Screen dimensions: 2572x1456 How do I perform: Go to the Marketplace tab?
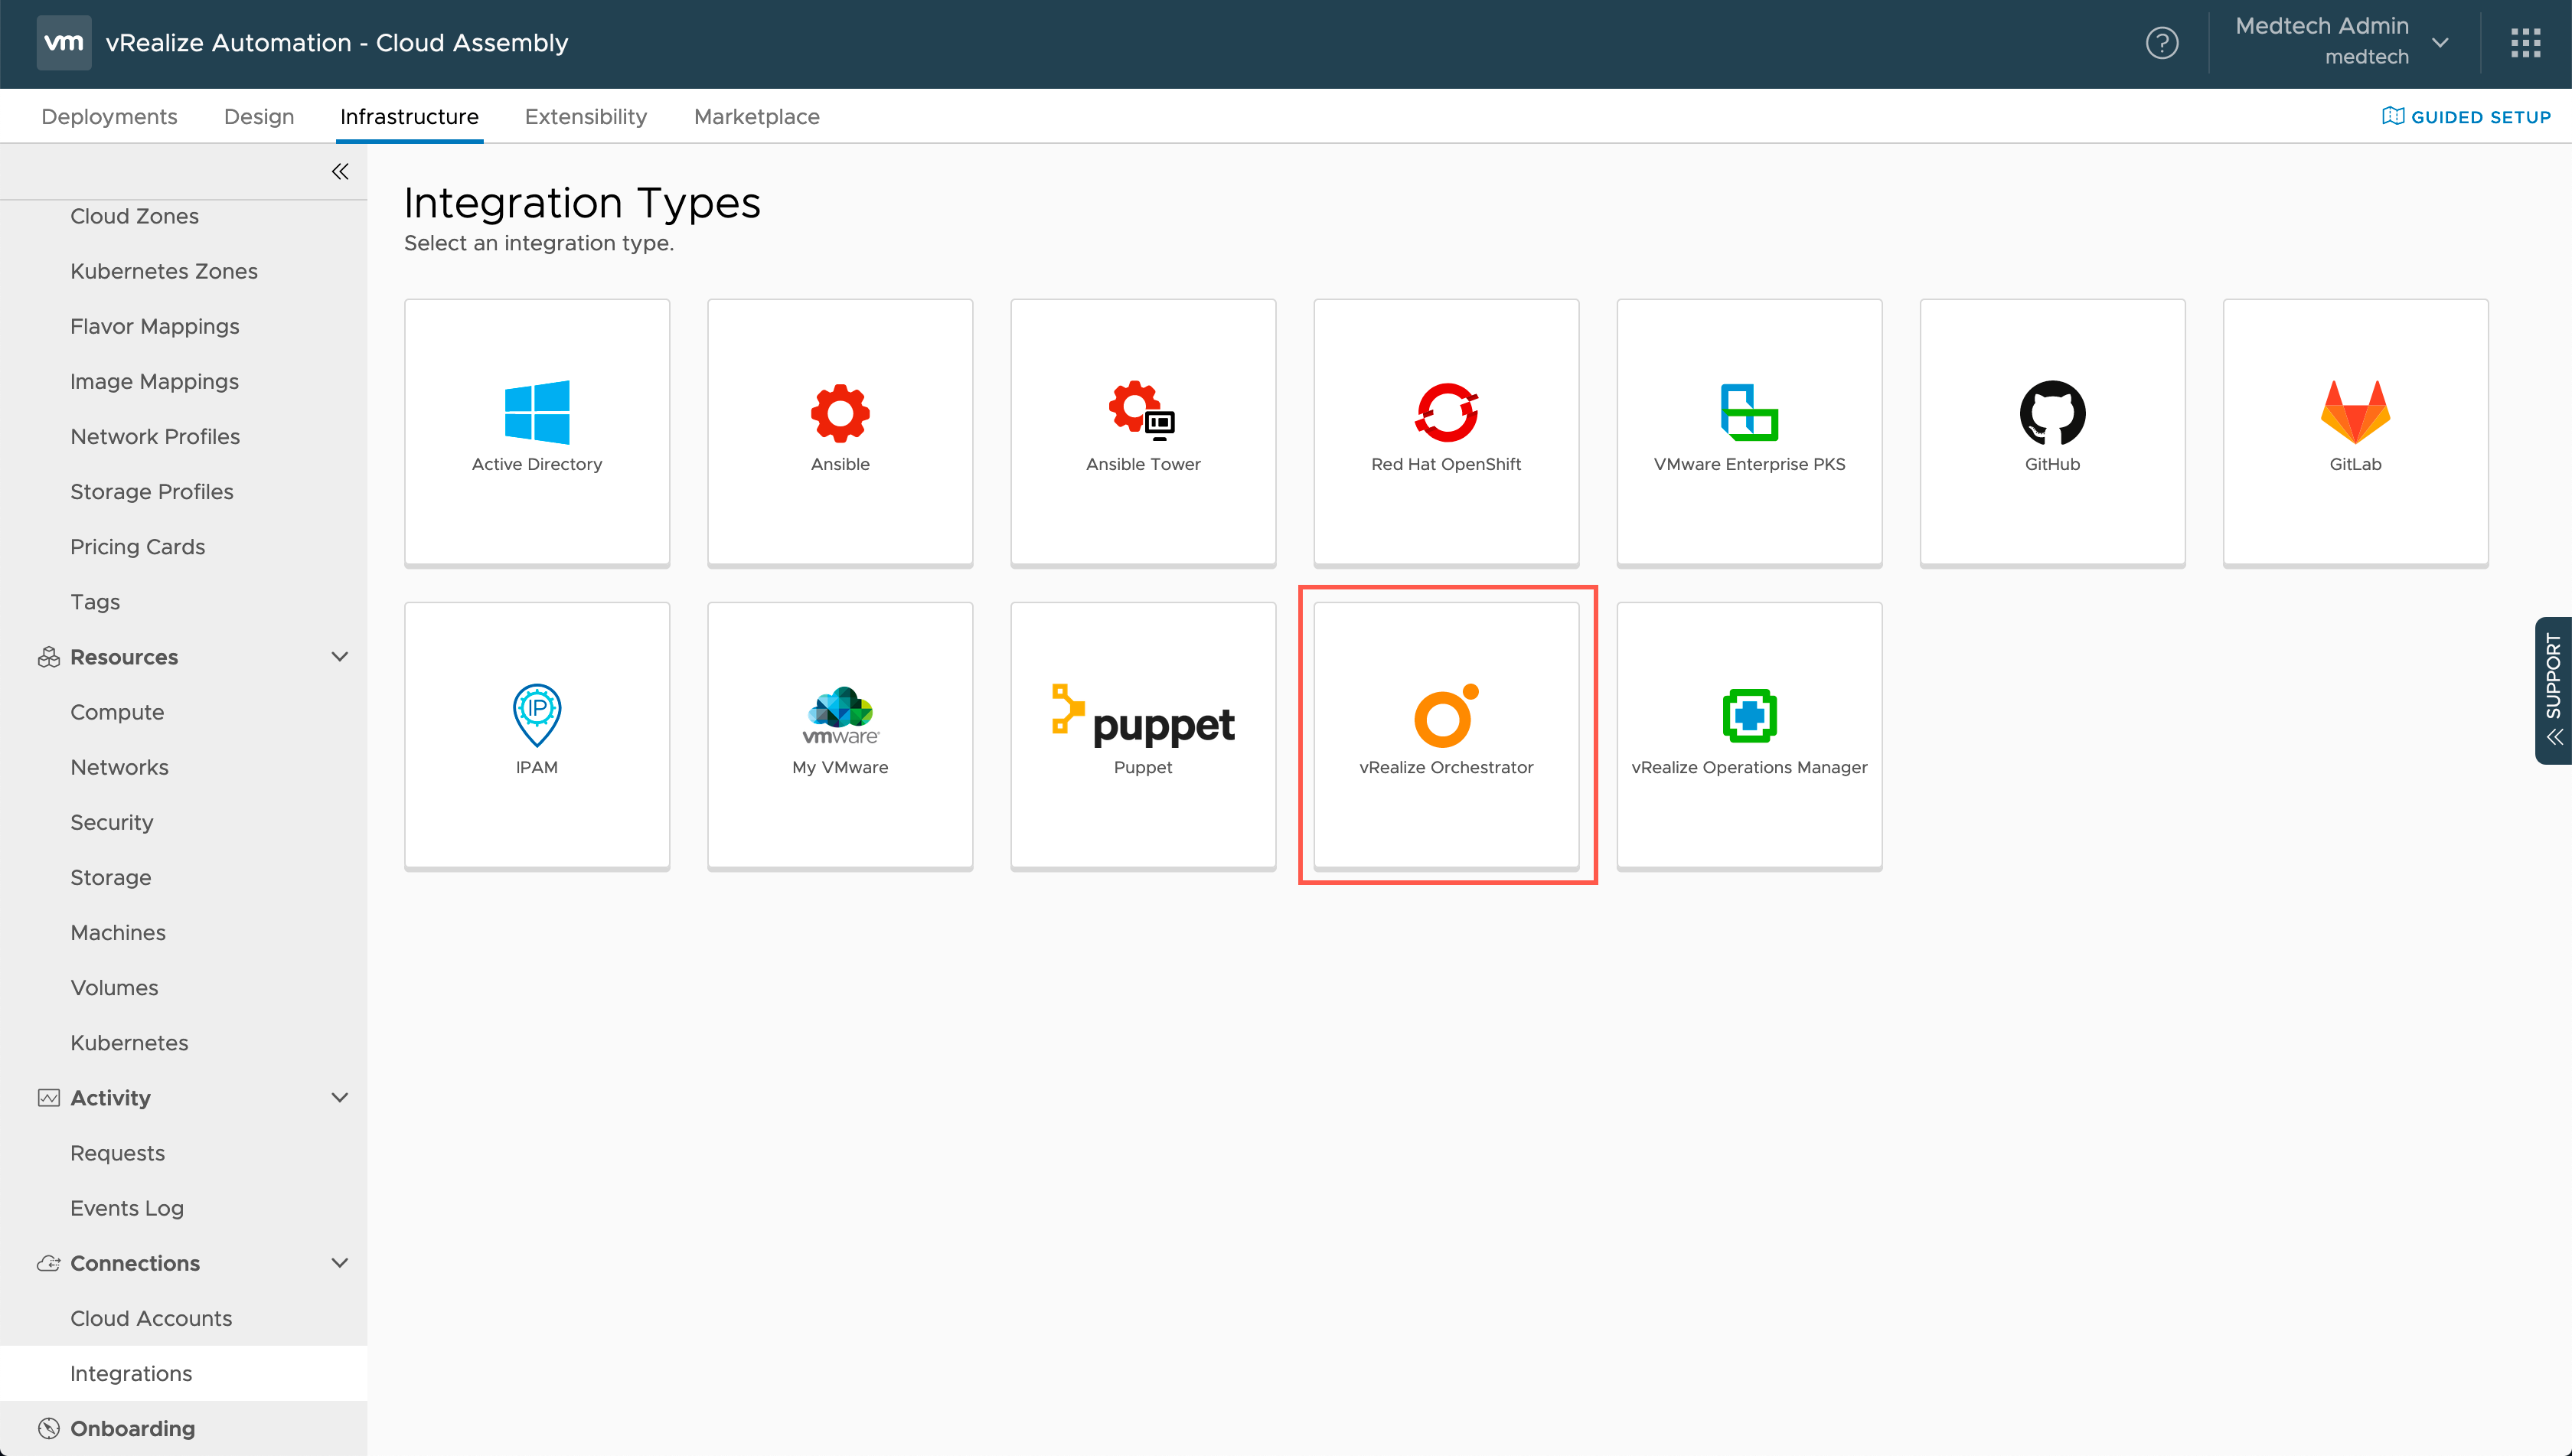click(756, 117)
